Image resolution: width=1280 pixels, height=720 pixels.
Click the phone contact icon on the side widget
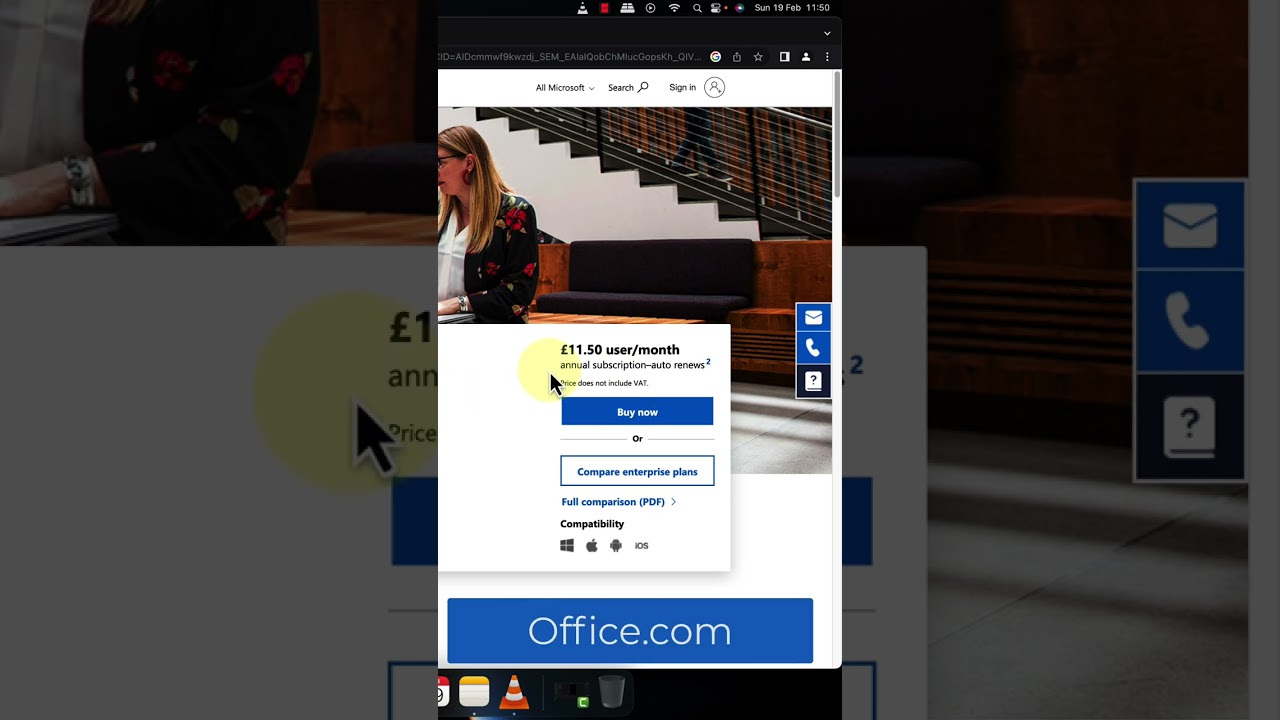tap(813, 348)
